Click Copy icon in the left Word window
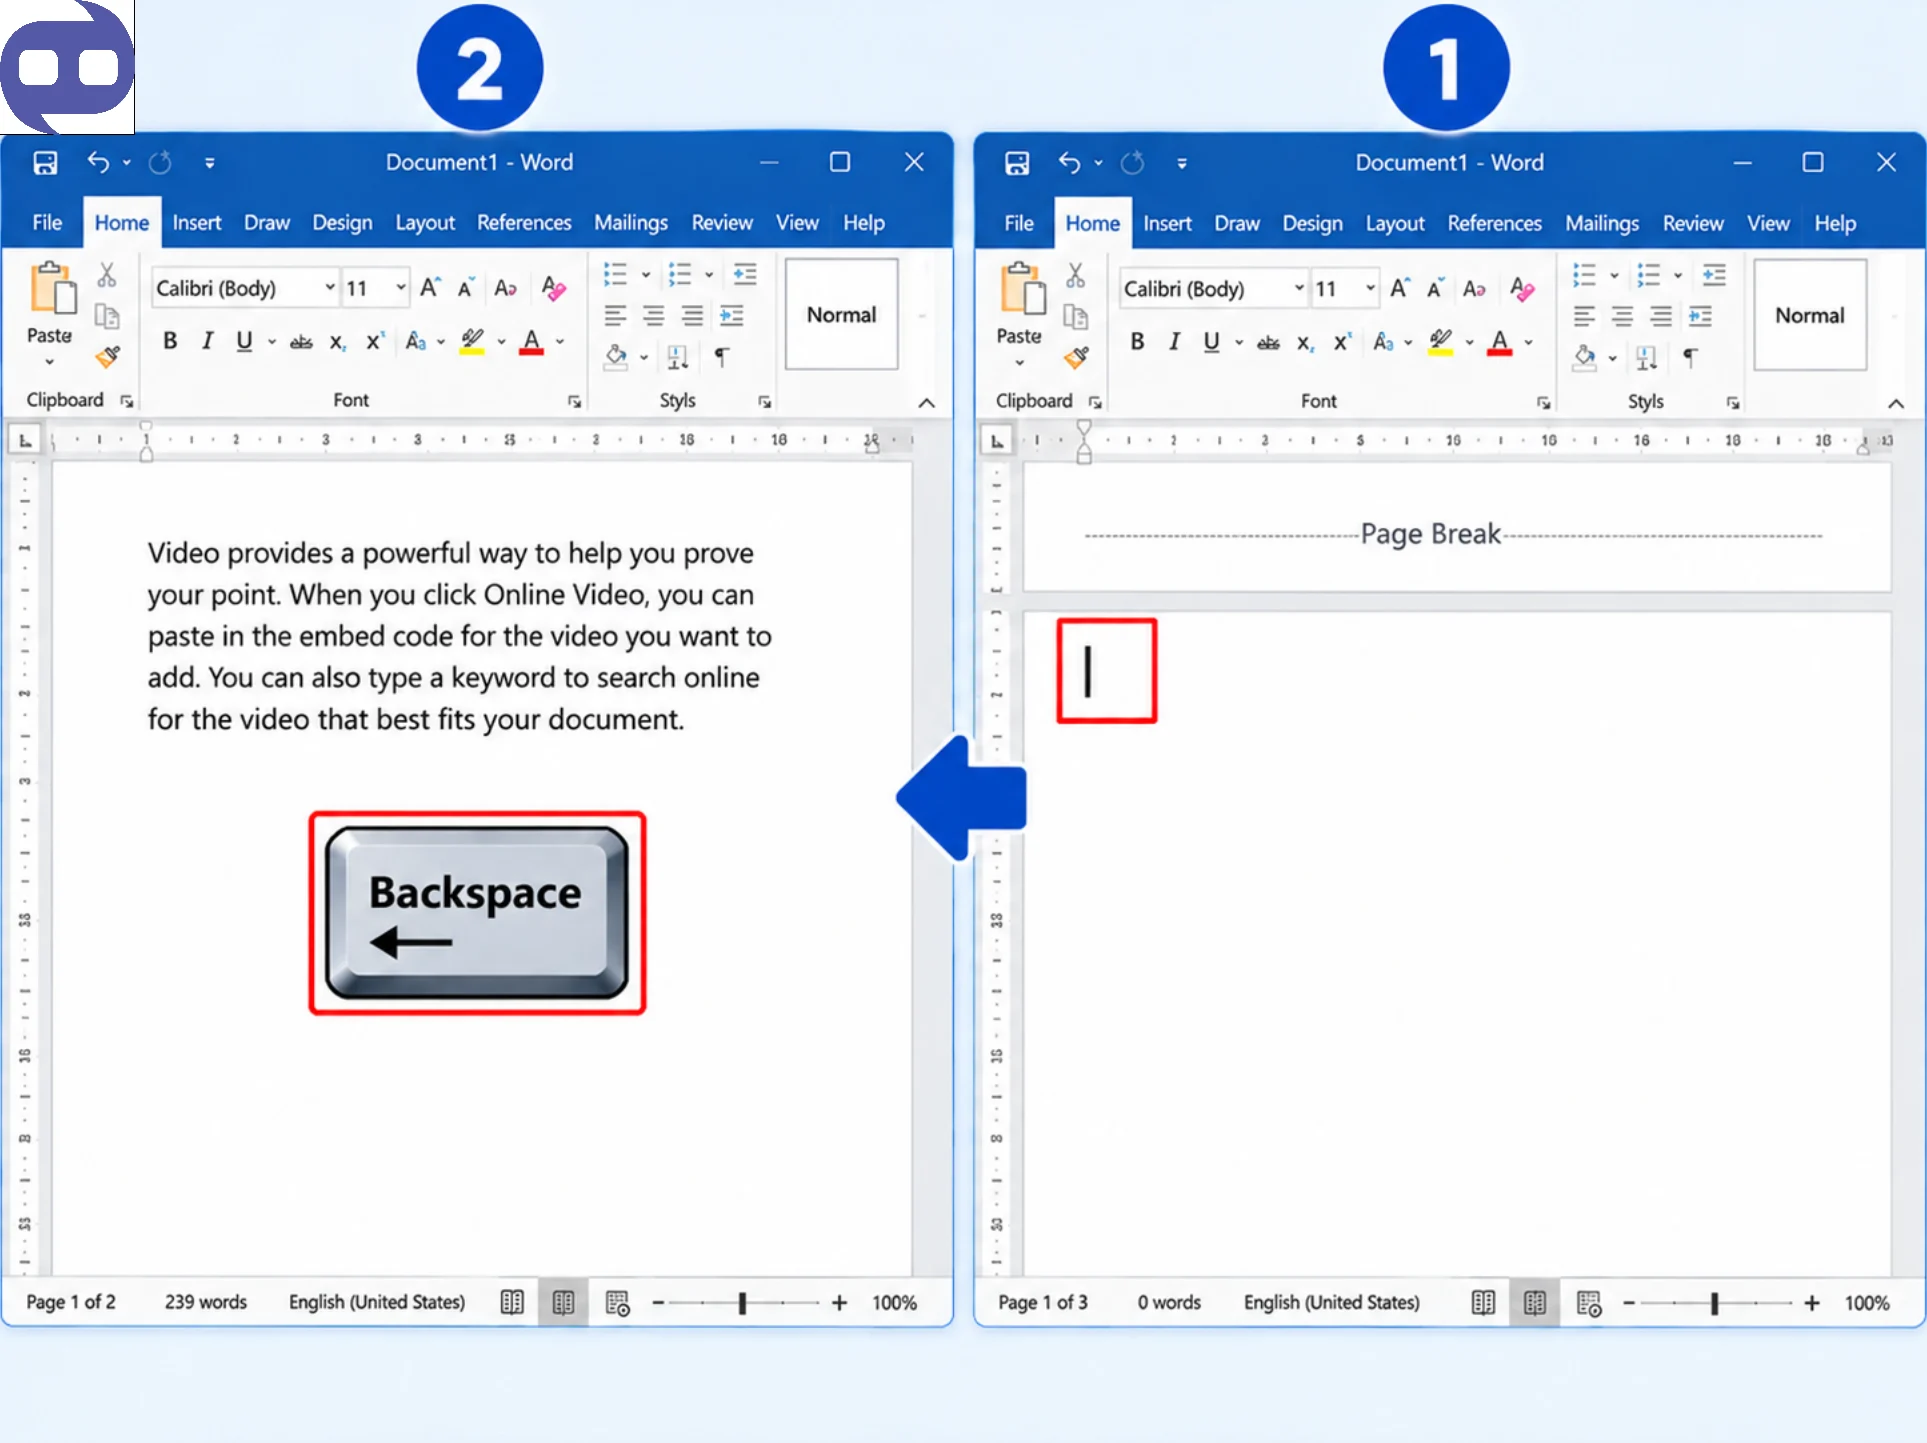Image resolution: width=1927 pixels, height=1443 pixels. point(107,316)
